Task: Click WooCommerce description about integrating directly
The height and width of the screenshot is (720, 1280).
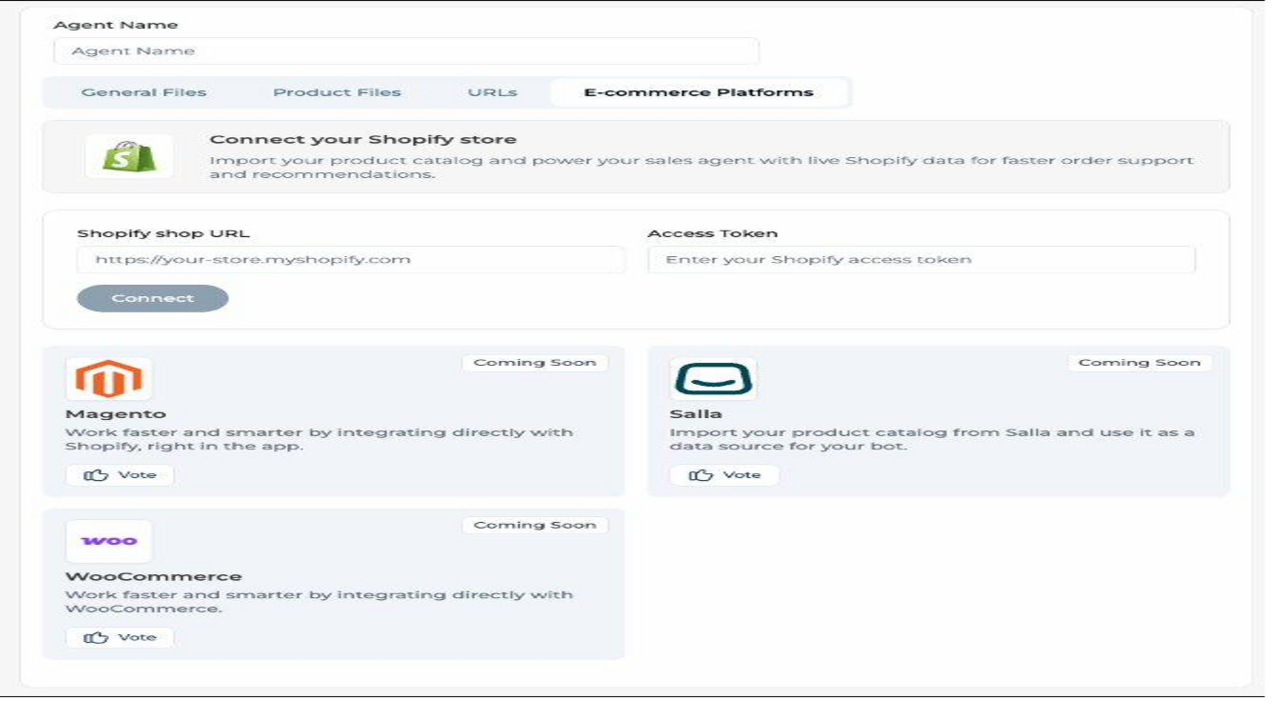Action: 319,601
